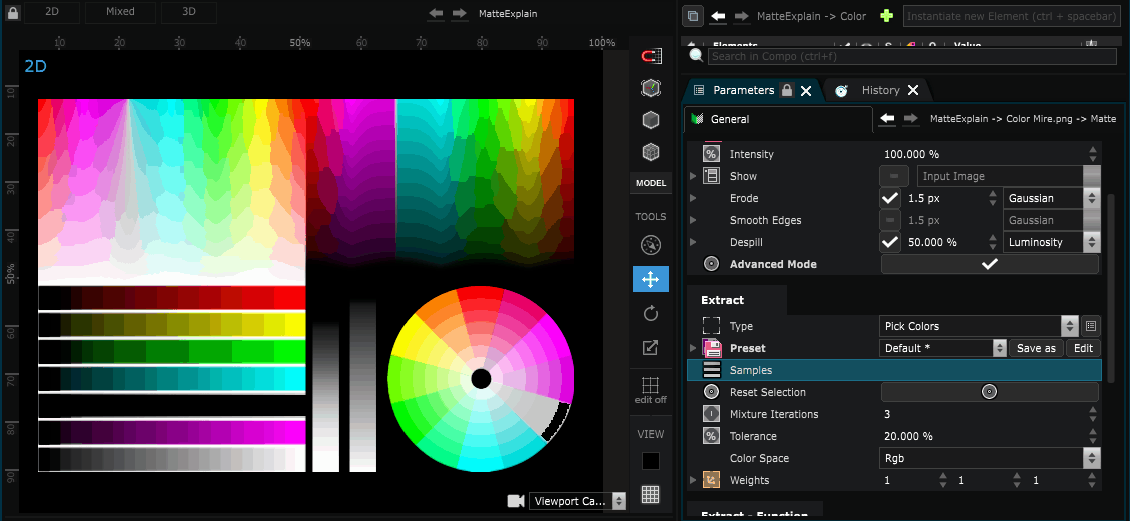The width and height of the screenshot is (1130, 521).
Task: Select the rotate tool
Action: 651,313
